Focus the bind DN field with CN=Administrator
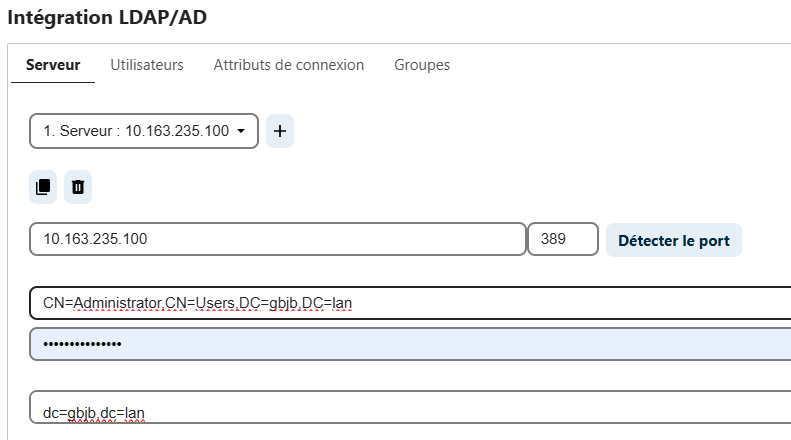Screen dimensions: 791x440 tap(410, 303)
